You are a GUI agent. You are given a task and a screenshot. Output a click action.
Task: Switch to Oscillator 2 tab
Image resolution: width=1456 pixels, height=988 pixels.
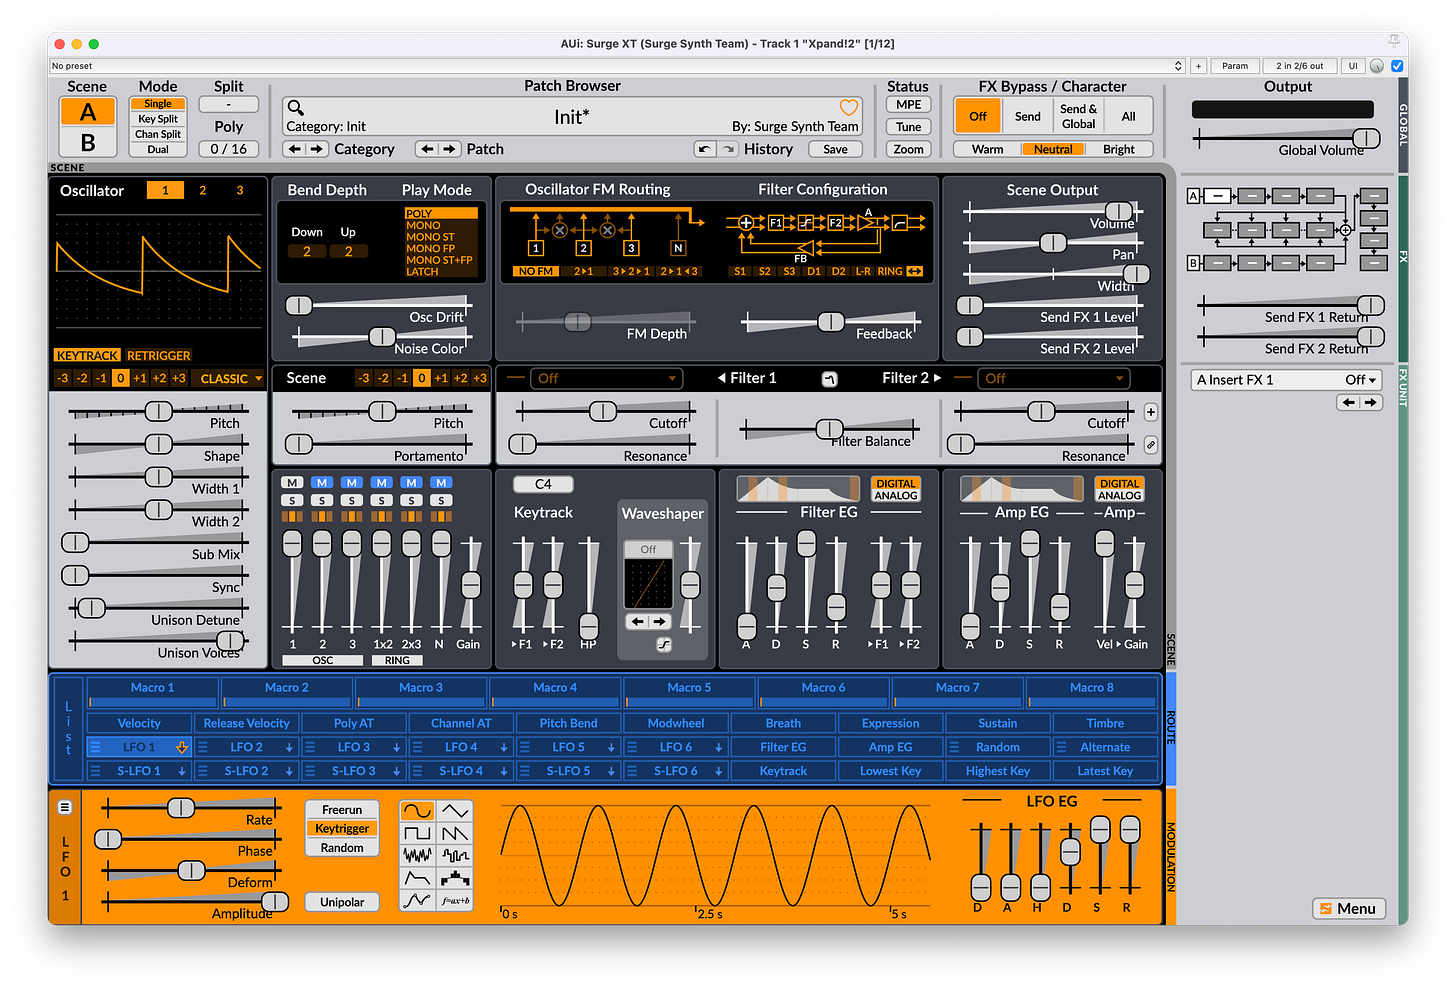click(202, 190)
